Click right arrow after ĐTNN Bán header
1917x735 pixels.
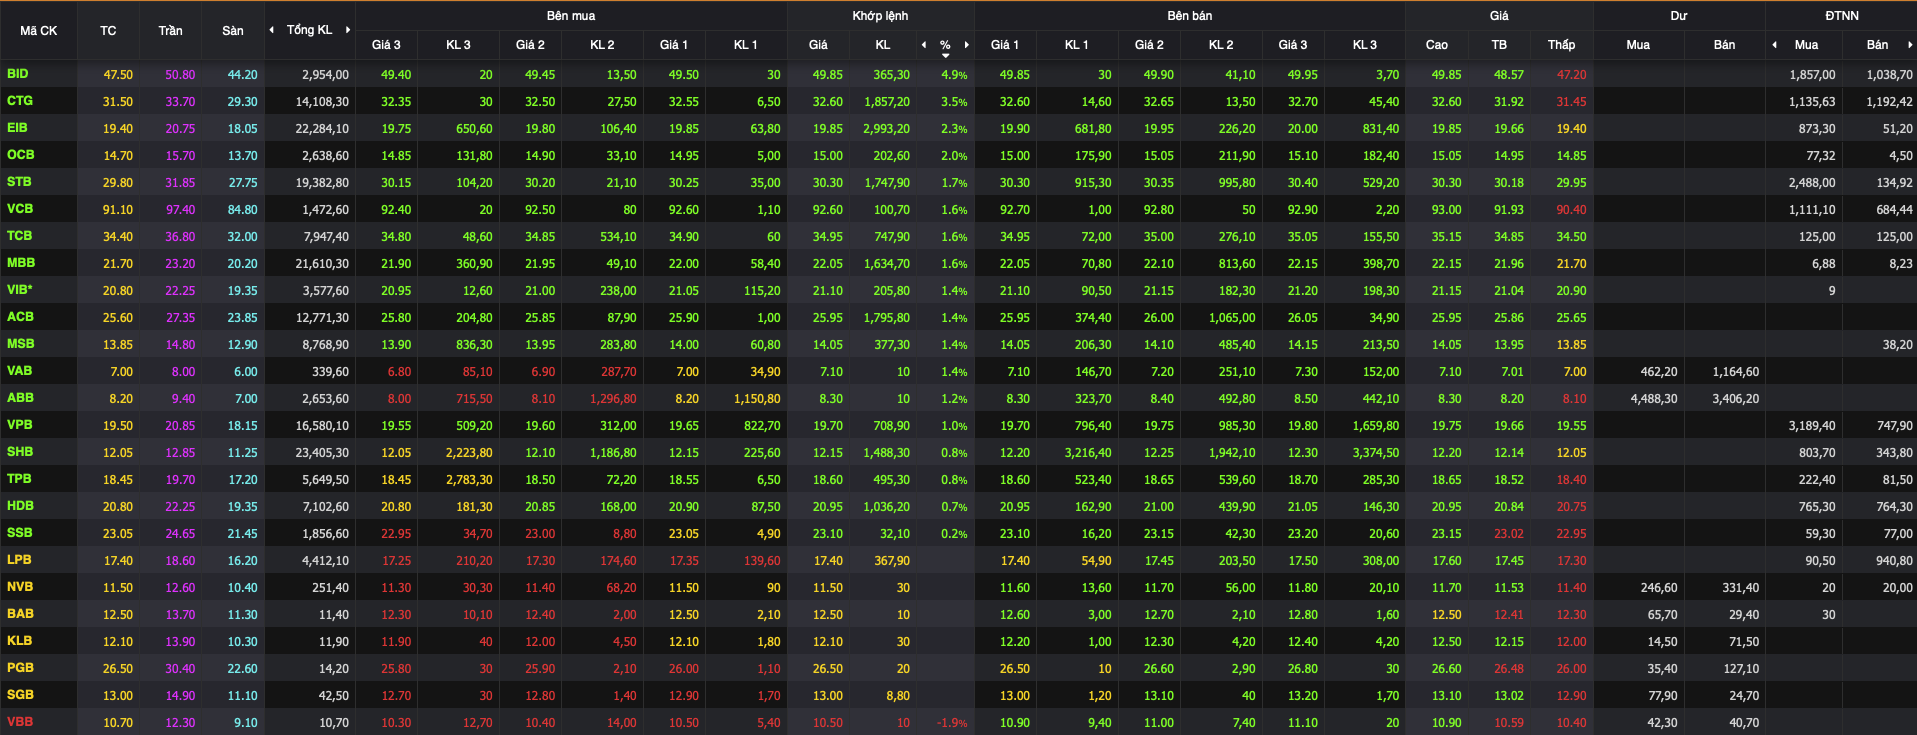tap(1910, 45)
